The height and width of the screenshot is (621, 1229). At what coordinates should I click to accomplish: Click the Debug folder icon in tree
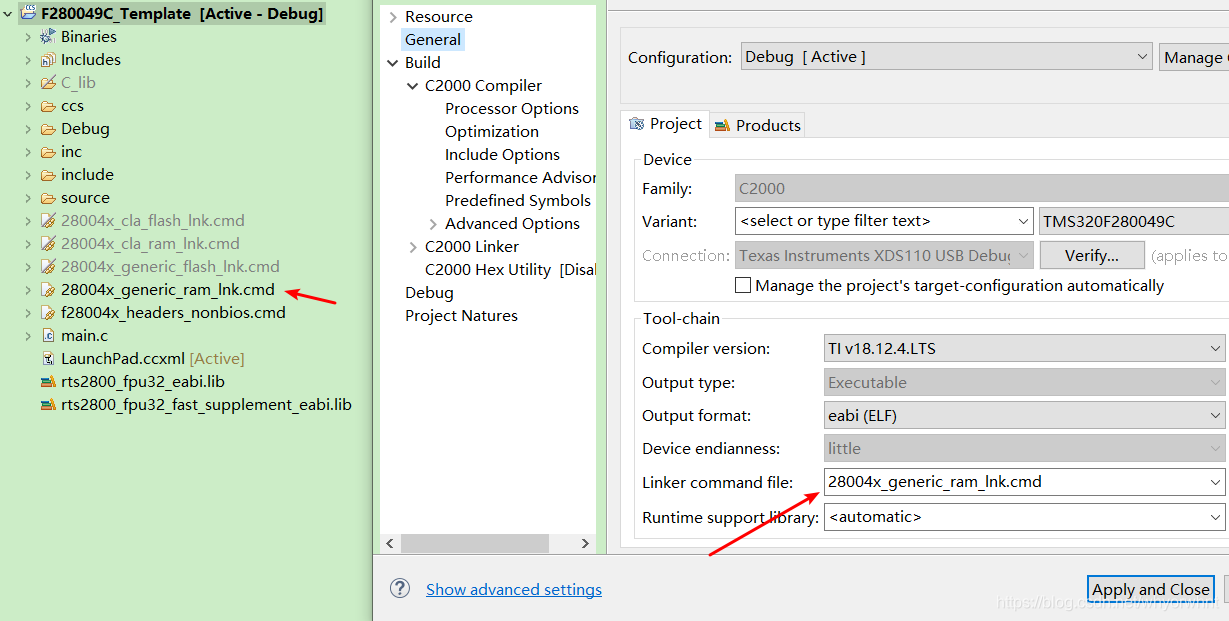48,128
